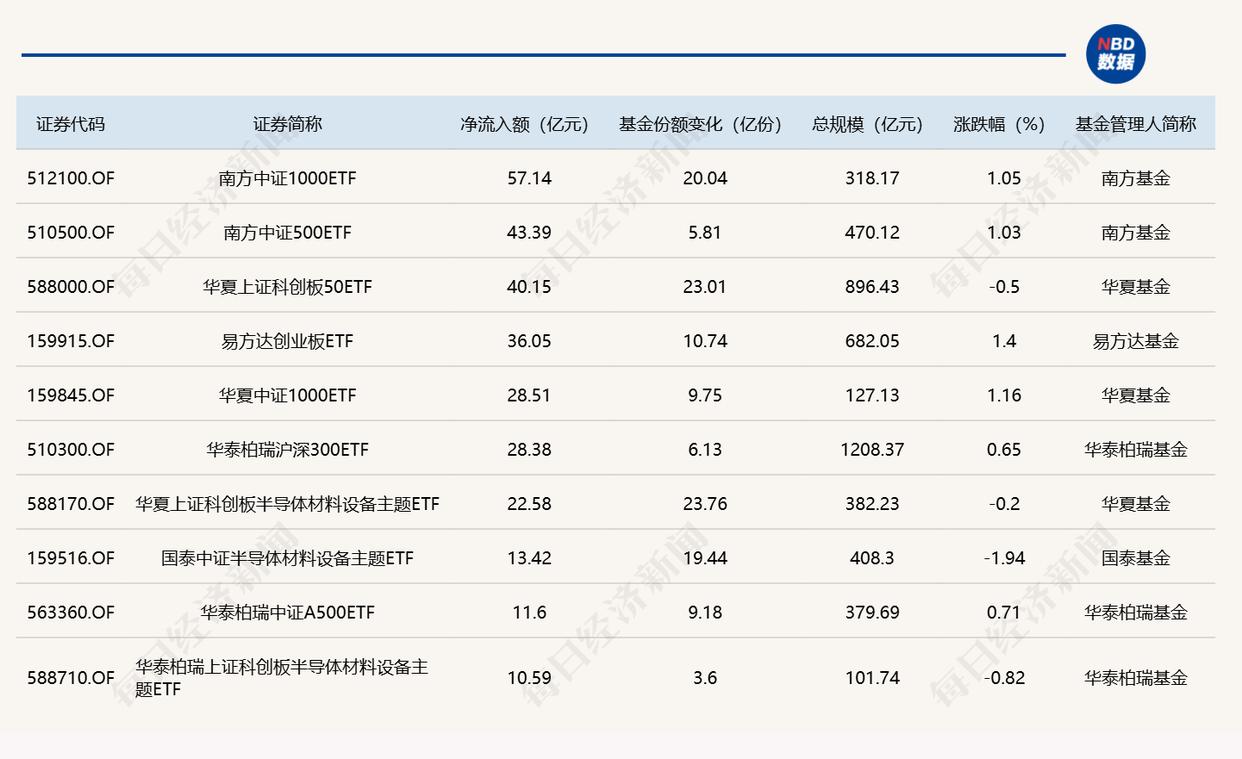The height and width of the screenshot is (759, 1242).
Task: Click 华泰柏瑞基金 in the 510300.OF row
Action: coord(1136,449)
